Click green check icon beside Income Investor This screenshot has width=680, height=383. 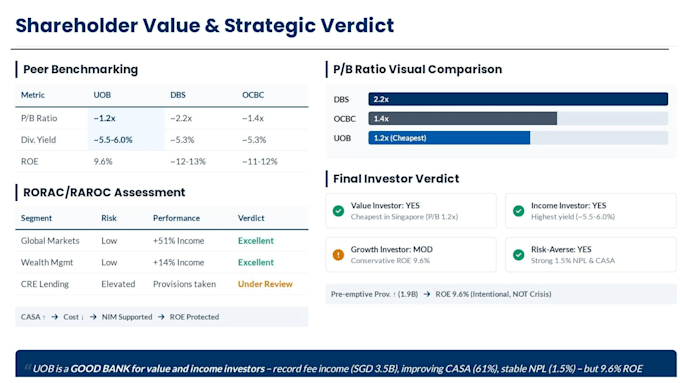pyautogui.click(x=518, y=211)
